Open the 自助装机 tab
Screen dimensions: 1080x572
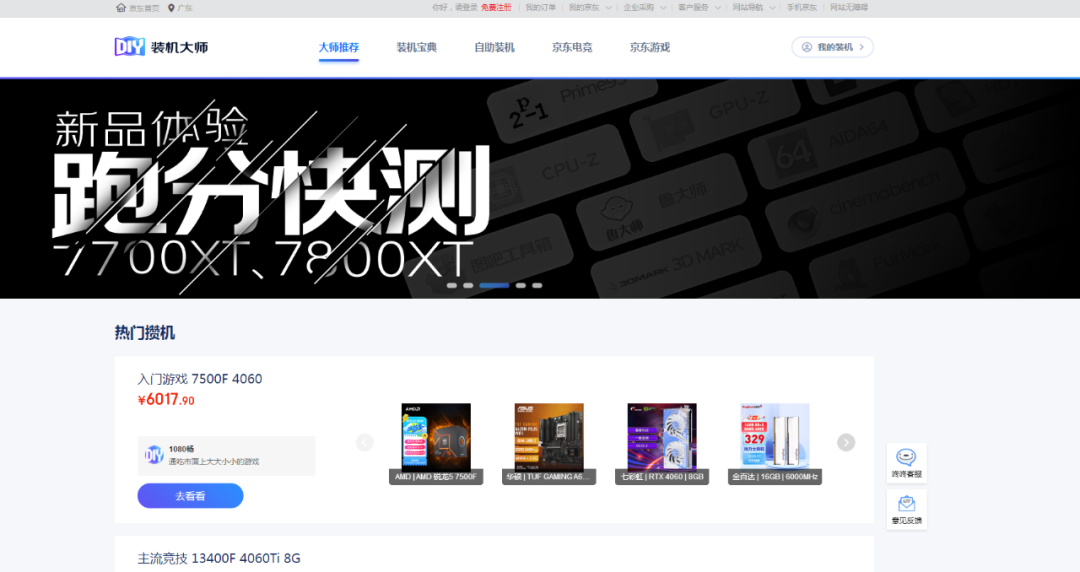[495, 48]
